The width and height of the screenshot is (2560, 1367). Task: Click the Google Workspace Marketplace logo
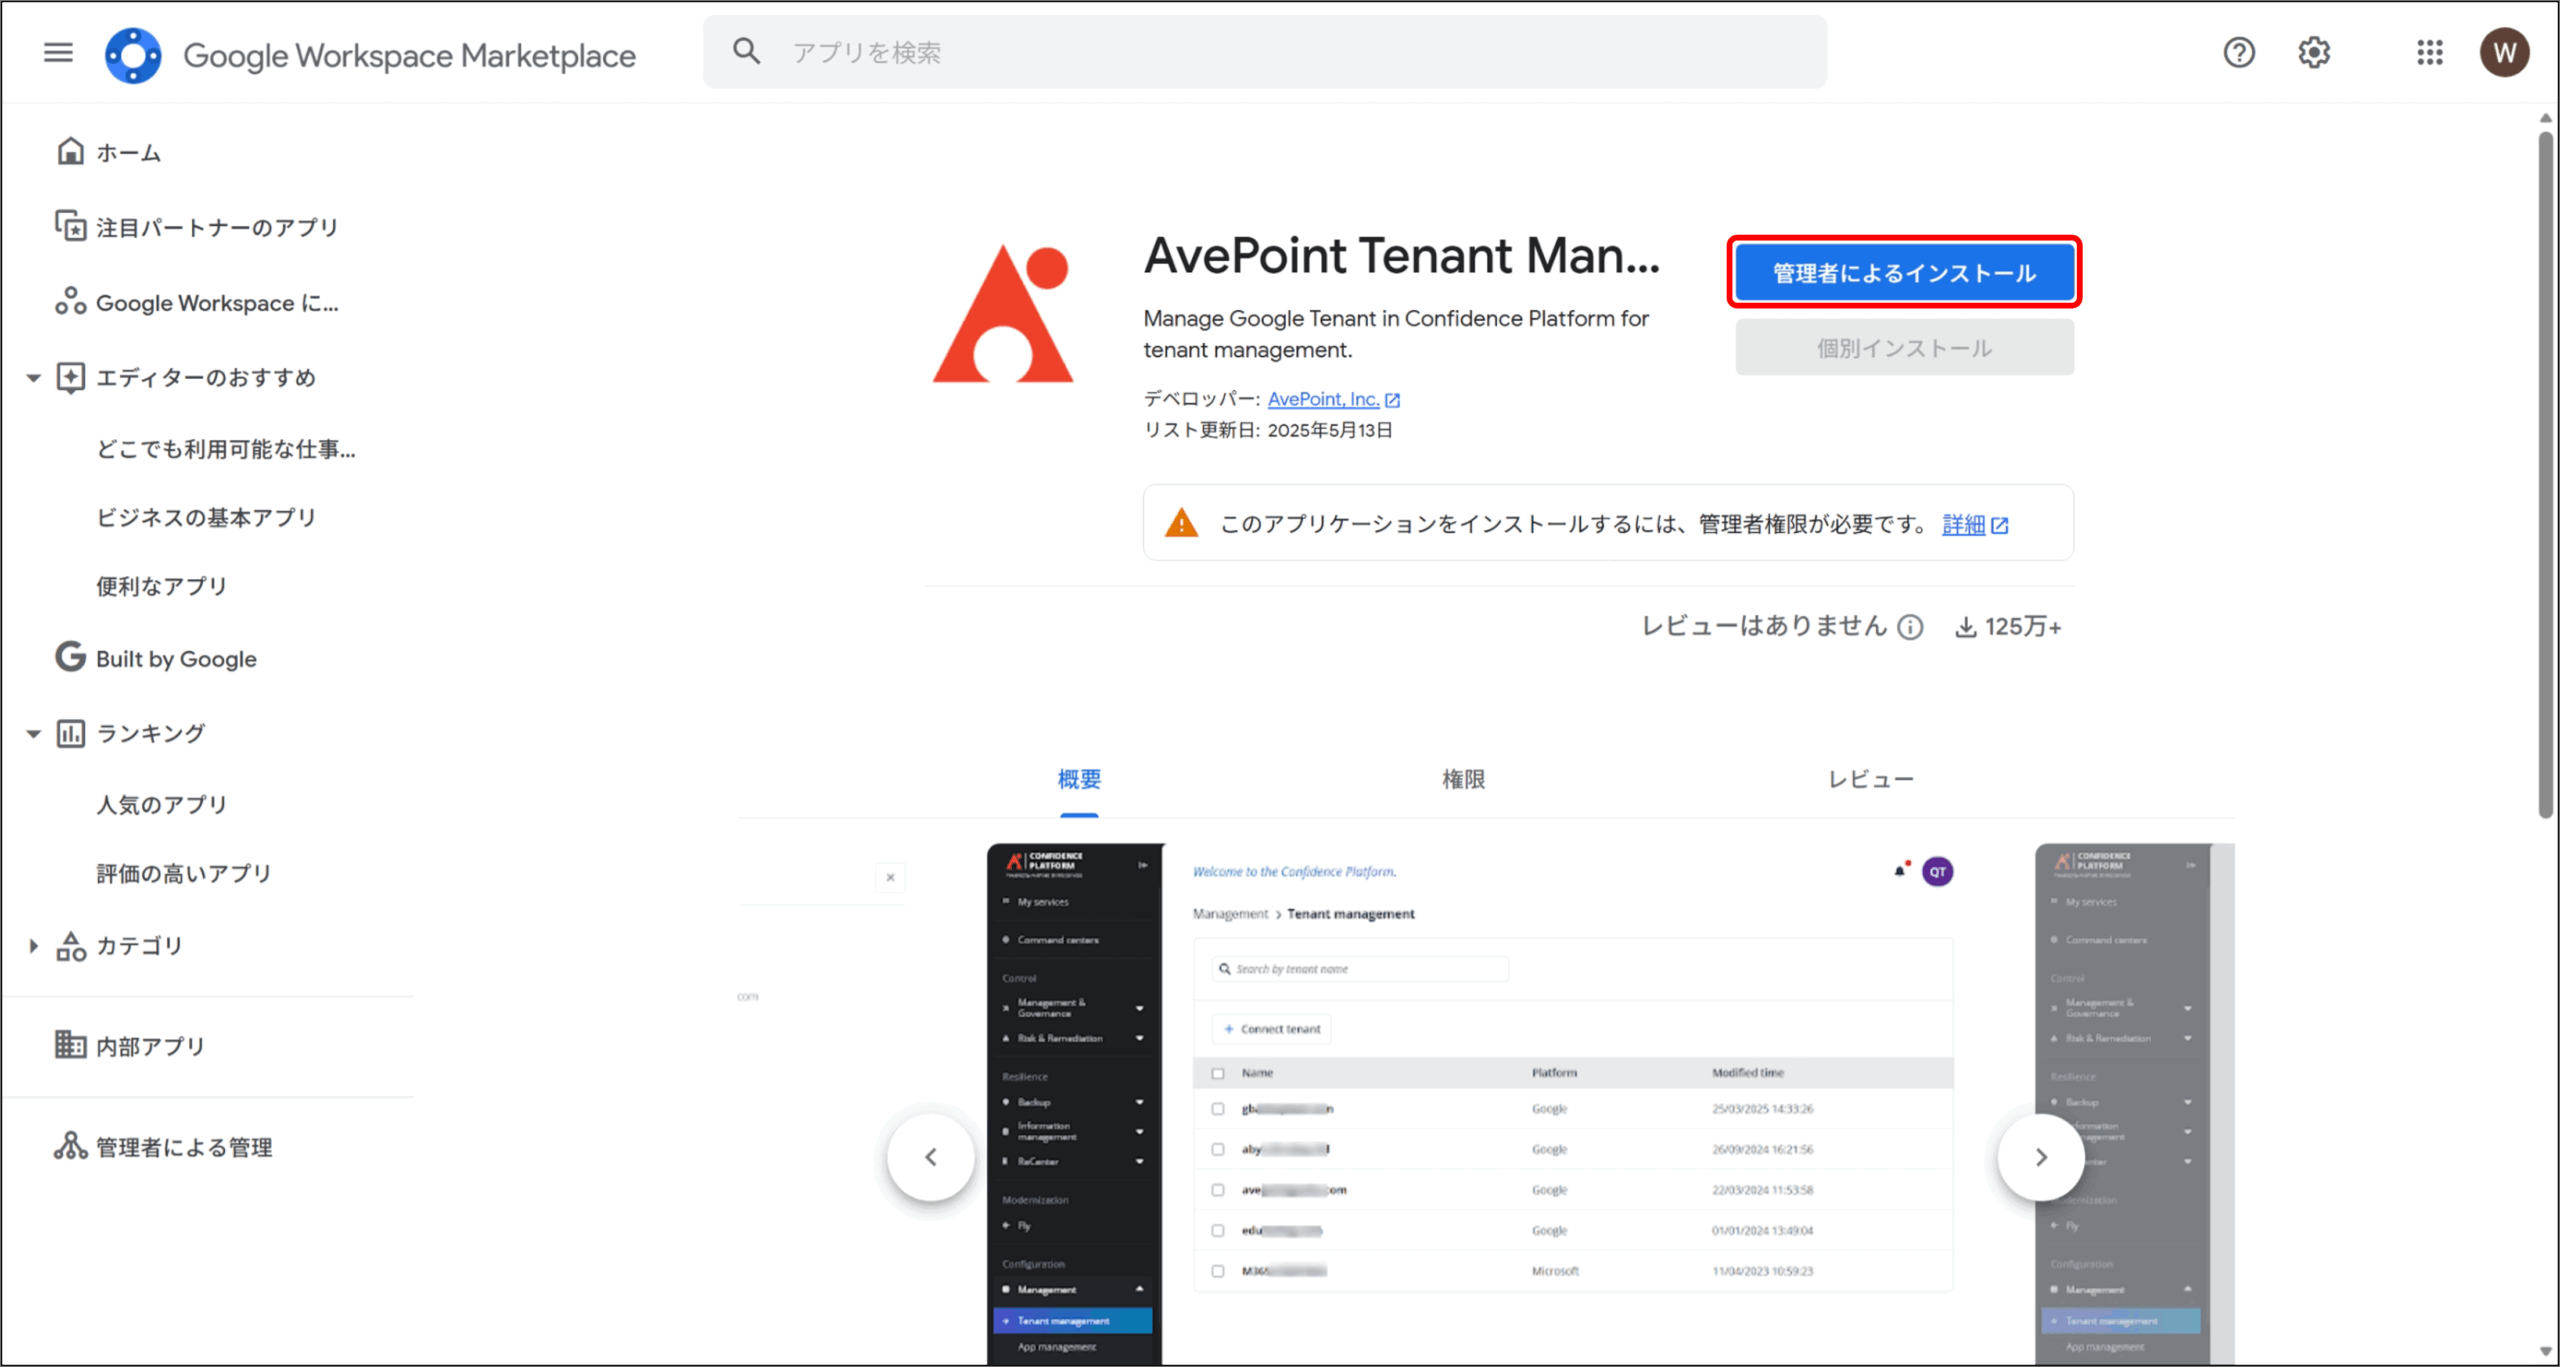[x=133, y=55]
